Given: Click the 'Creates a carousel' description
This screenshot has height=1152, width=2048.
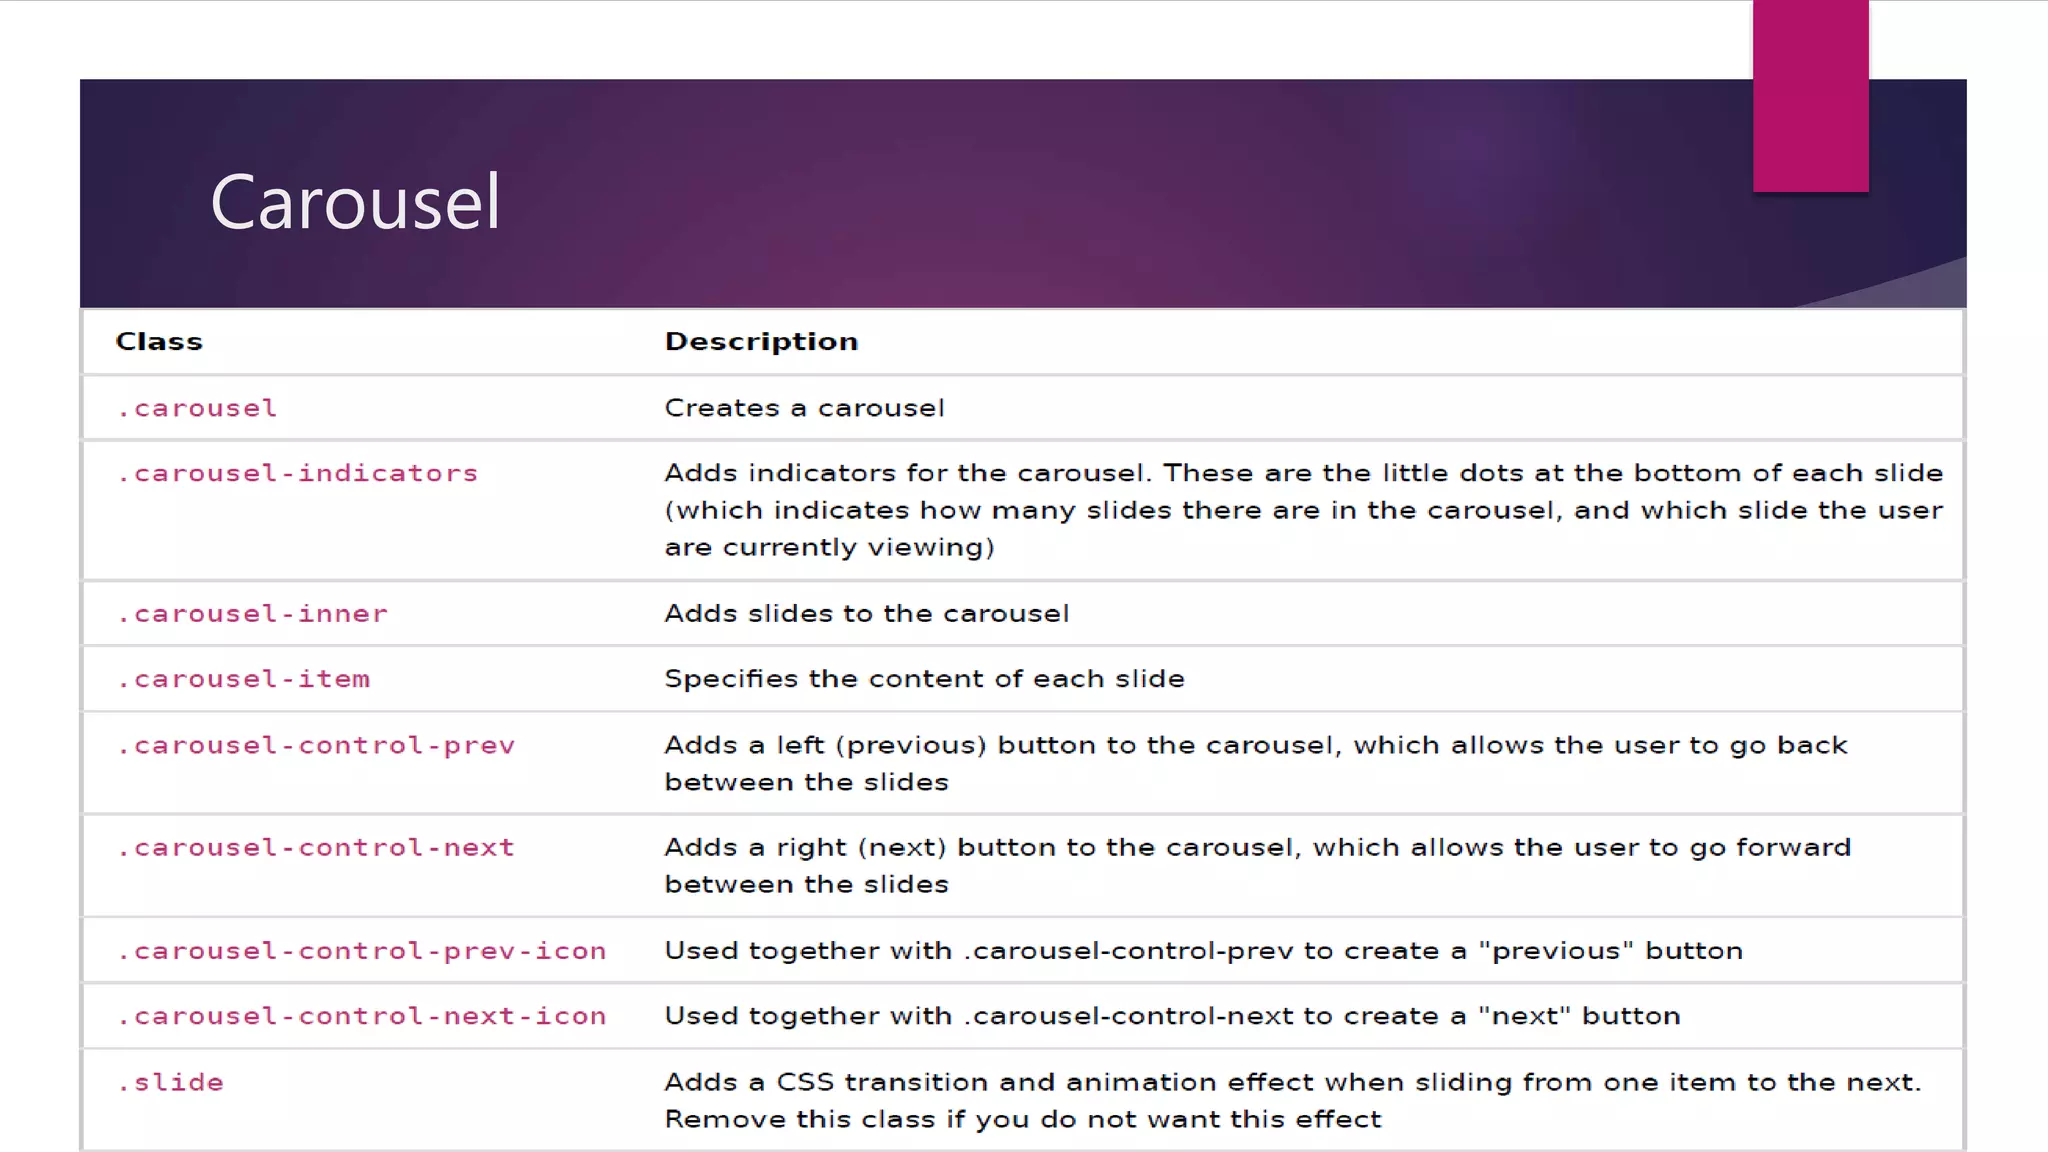Looking at the screenshot, I should tap(804, 408).
